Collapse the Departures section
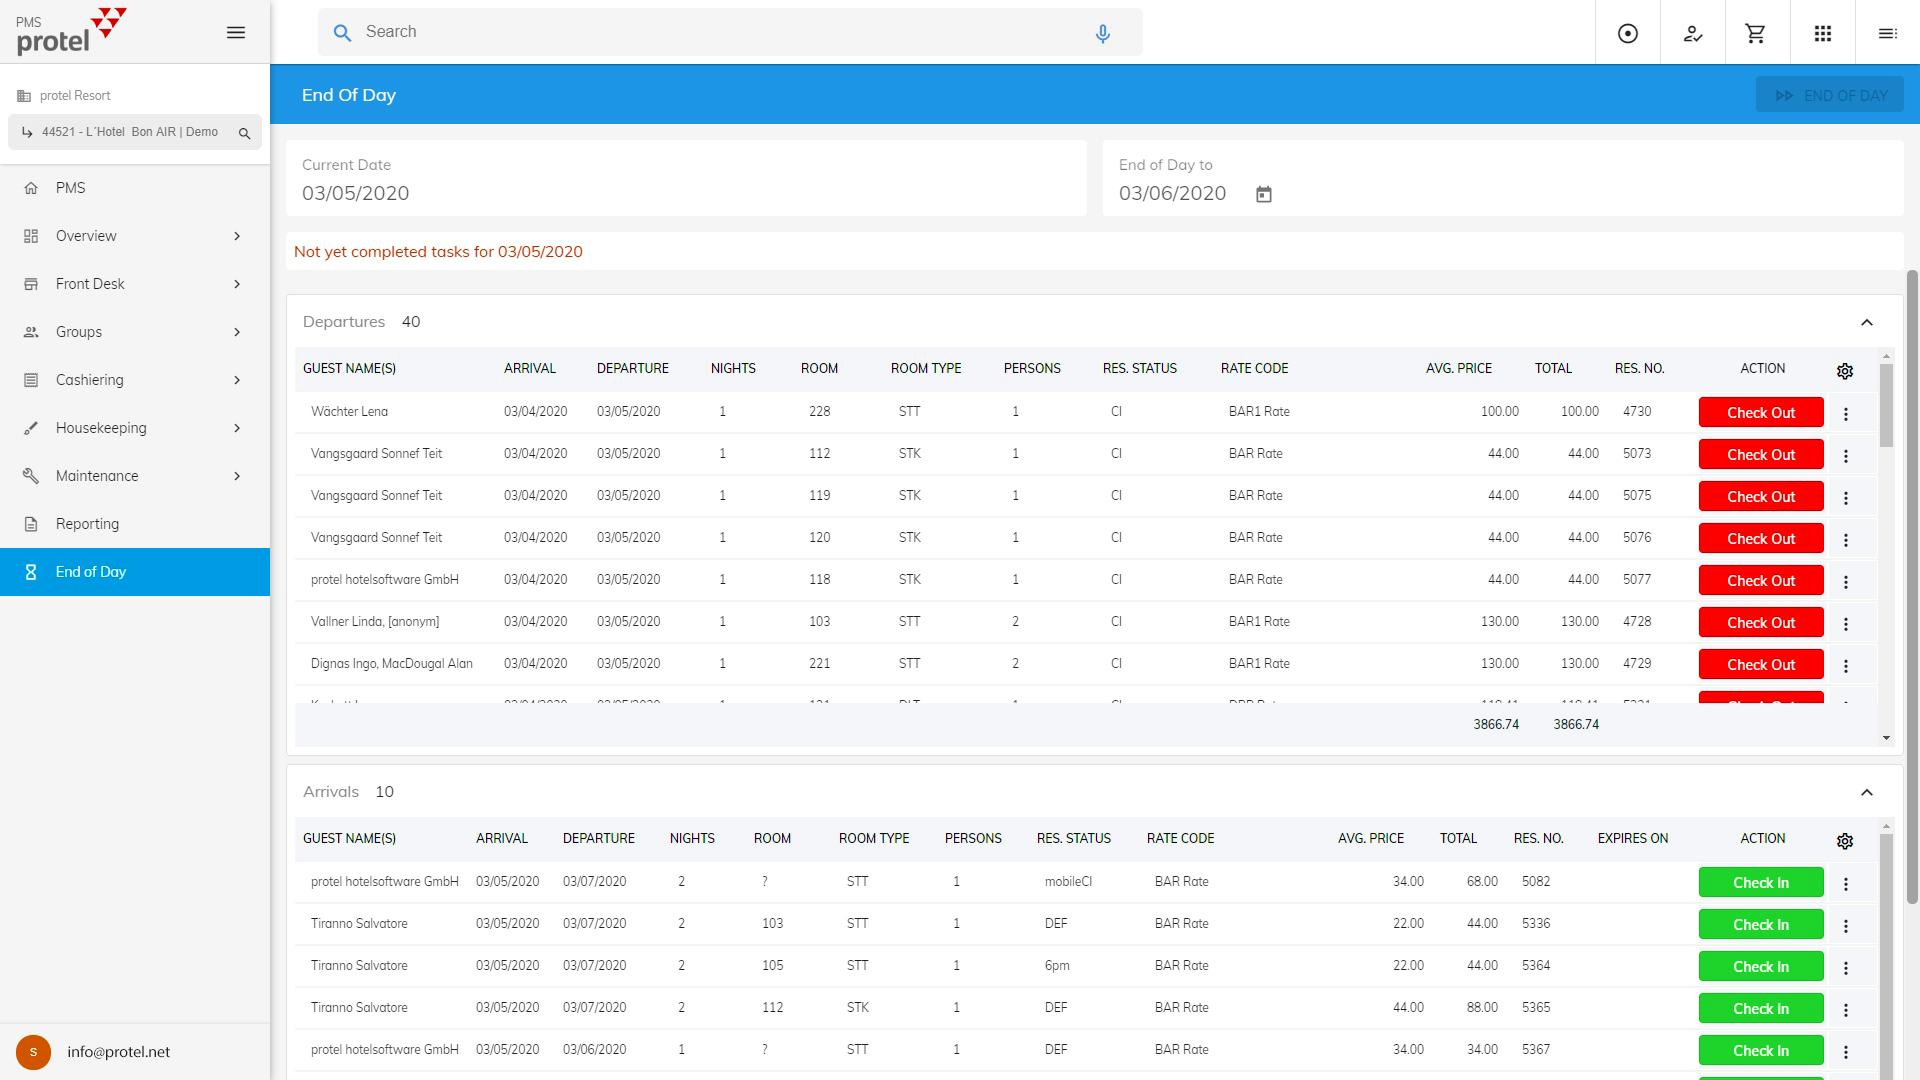The width and height of the screenshot is (1920, 1080). coord(1866,322)
